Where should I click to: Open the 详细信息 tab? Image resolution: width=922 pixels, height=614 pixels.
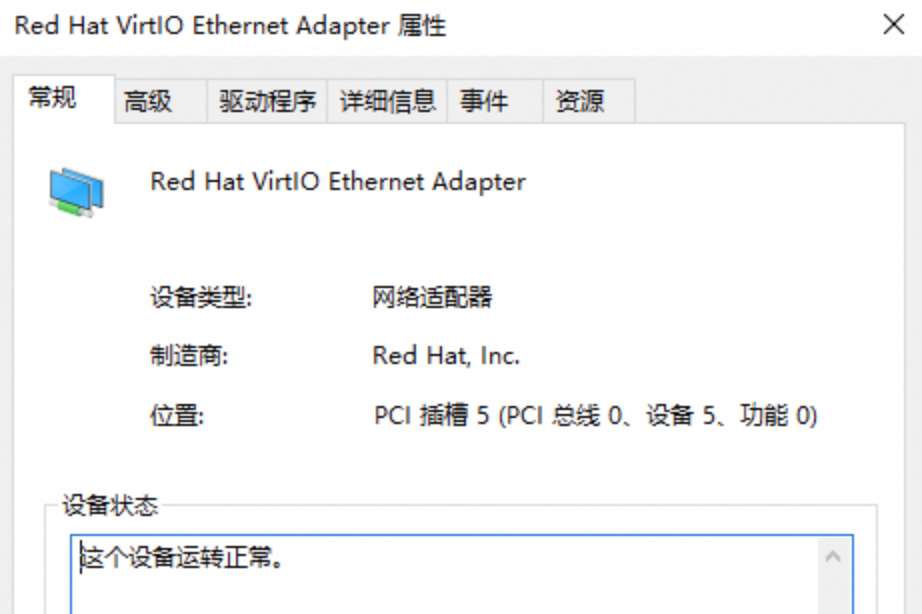(387, 101)
